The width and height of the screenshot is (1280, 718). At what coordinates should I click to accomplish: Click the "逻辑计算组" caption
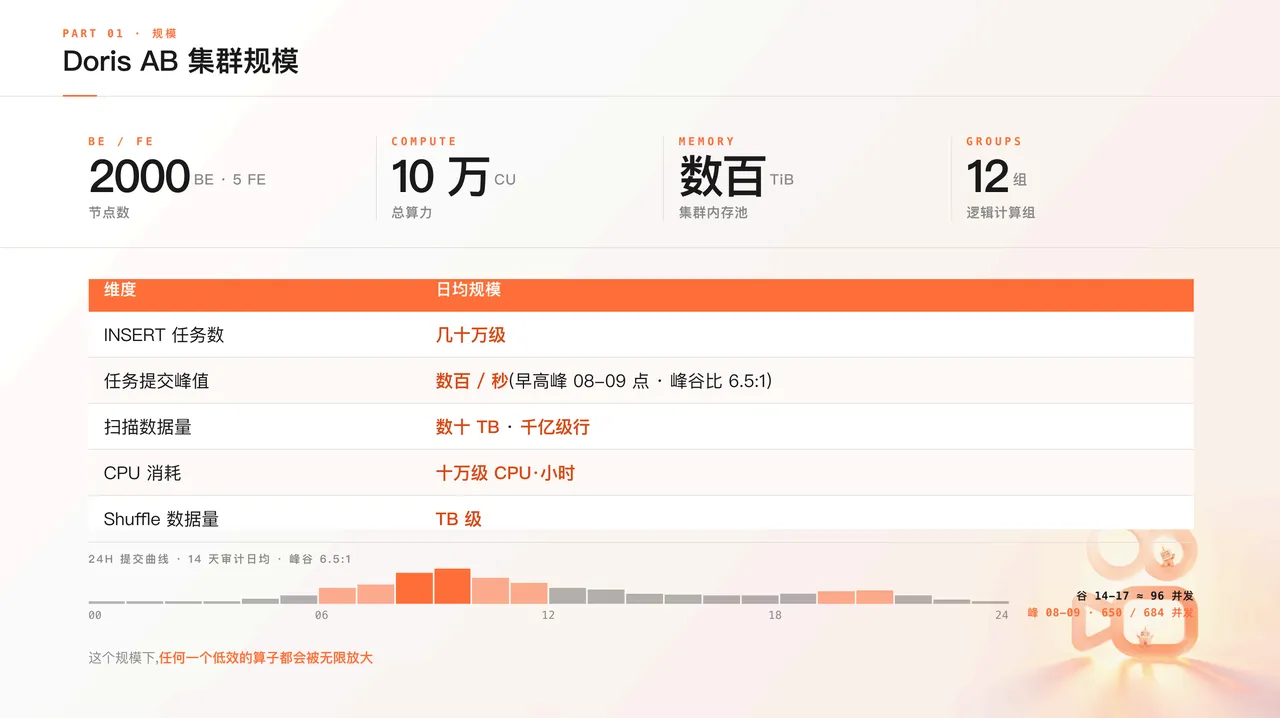1000,213
